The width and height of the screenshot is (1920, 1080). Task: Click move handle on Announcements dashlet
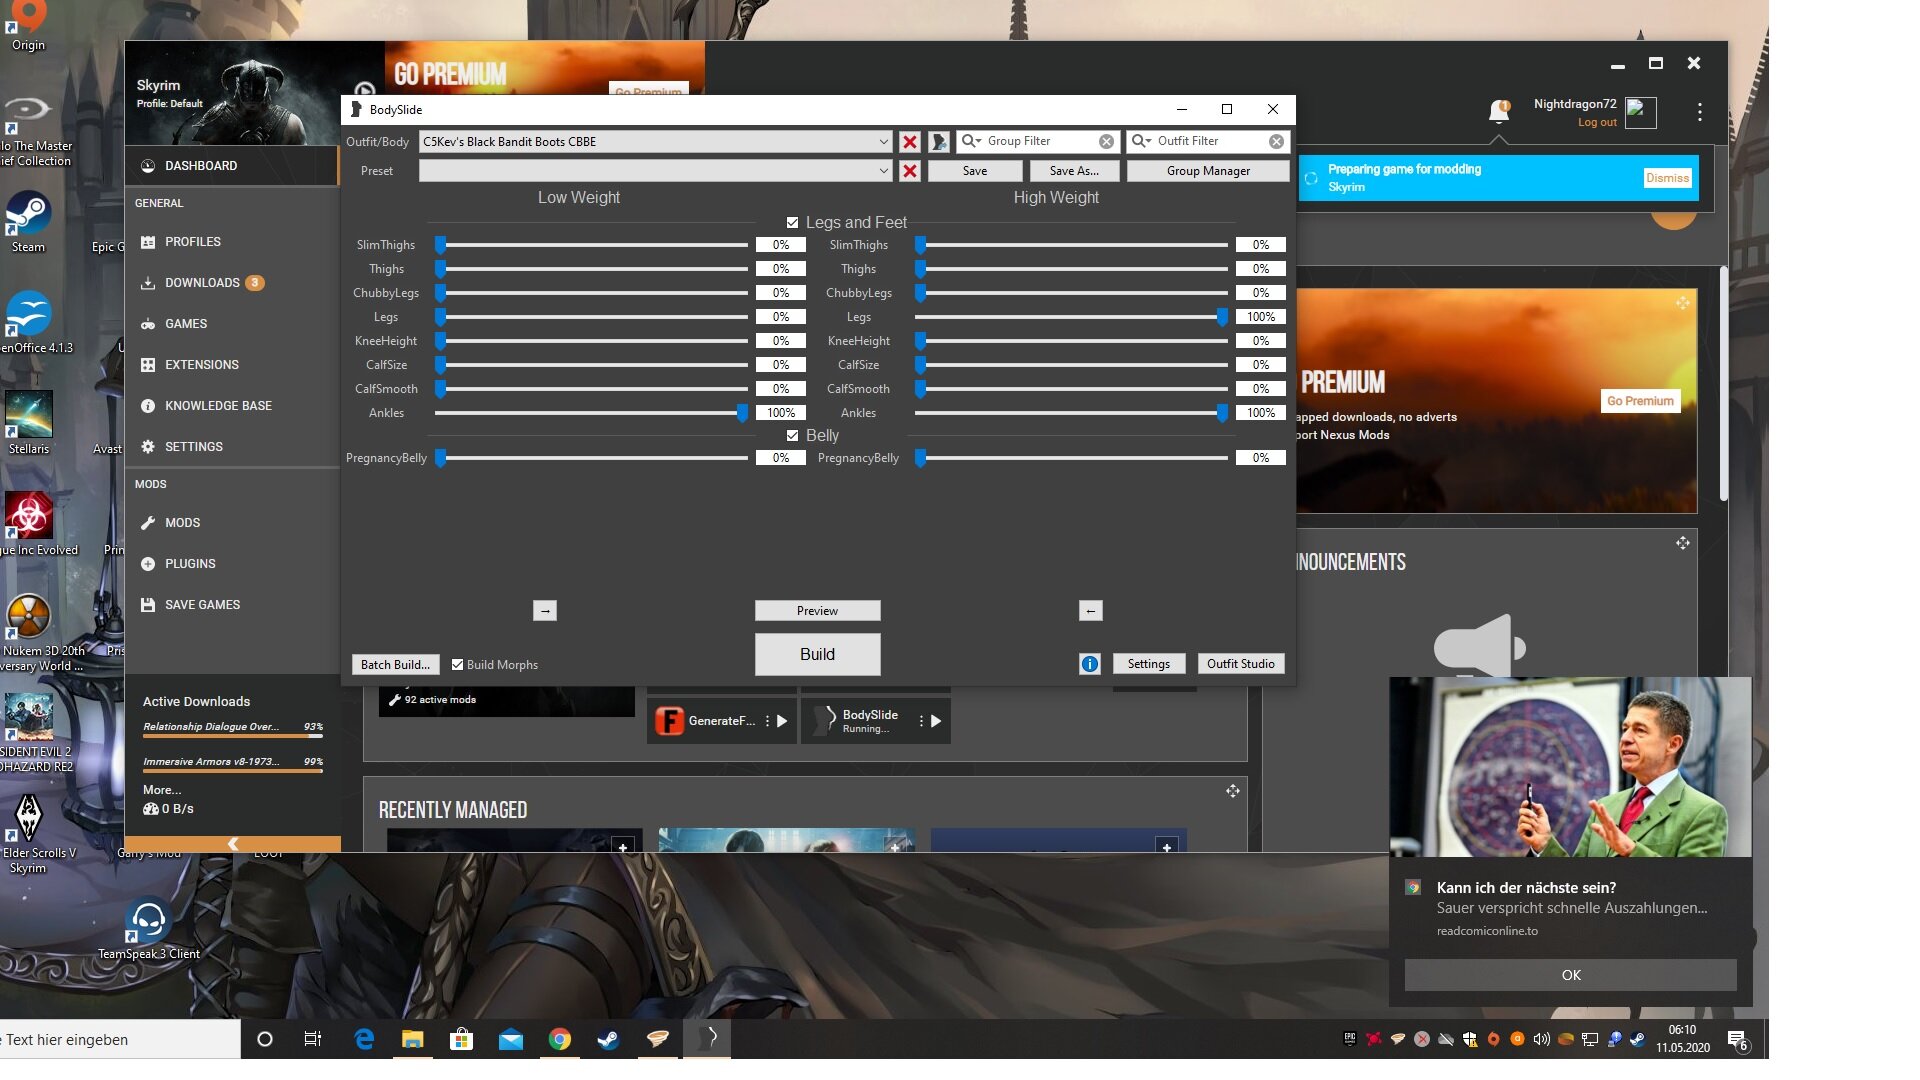pos(1683,543)
